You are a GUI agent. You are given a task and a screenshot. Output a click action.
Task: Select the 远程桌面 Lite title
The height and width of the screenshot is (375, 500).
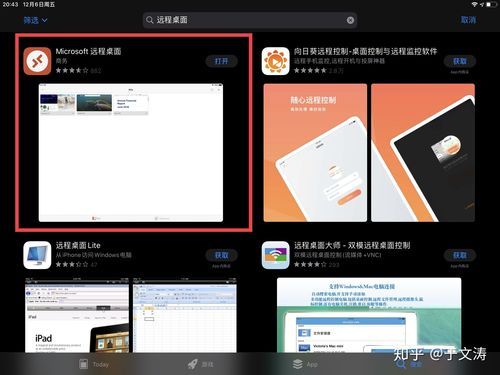[78, 245]
